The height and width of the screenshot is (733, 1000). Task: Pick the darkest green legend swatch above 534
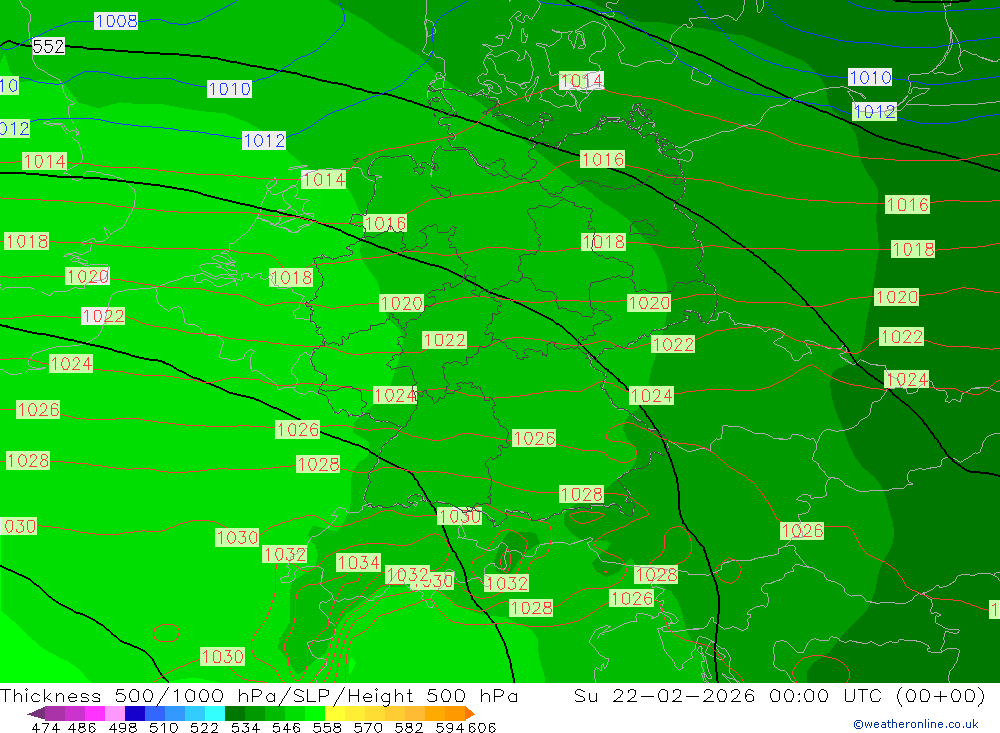[235, 713]
